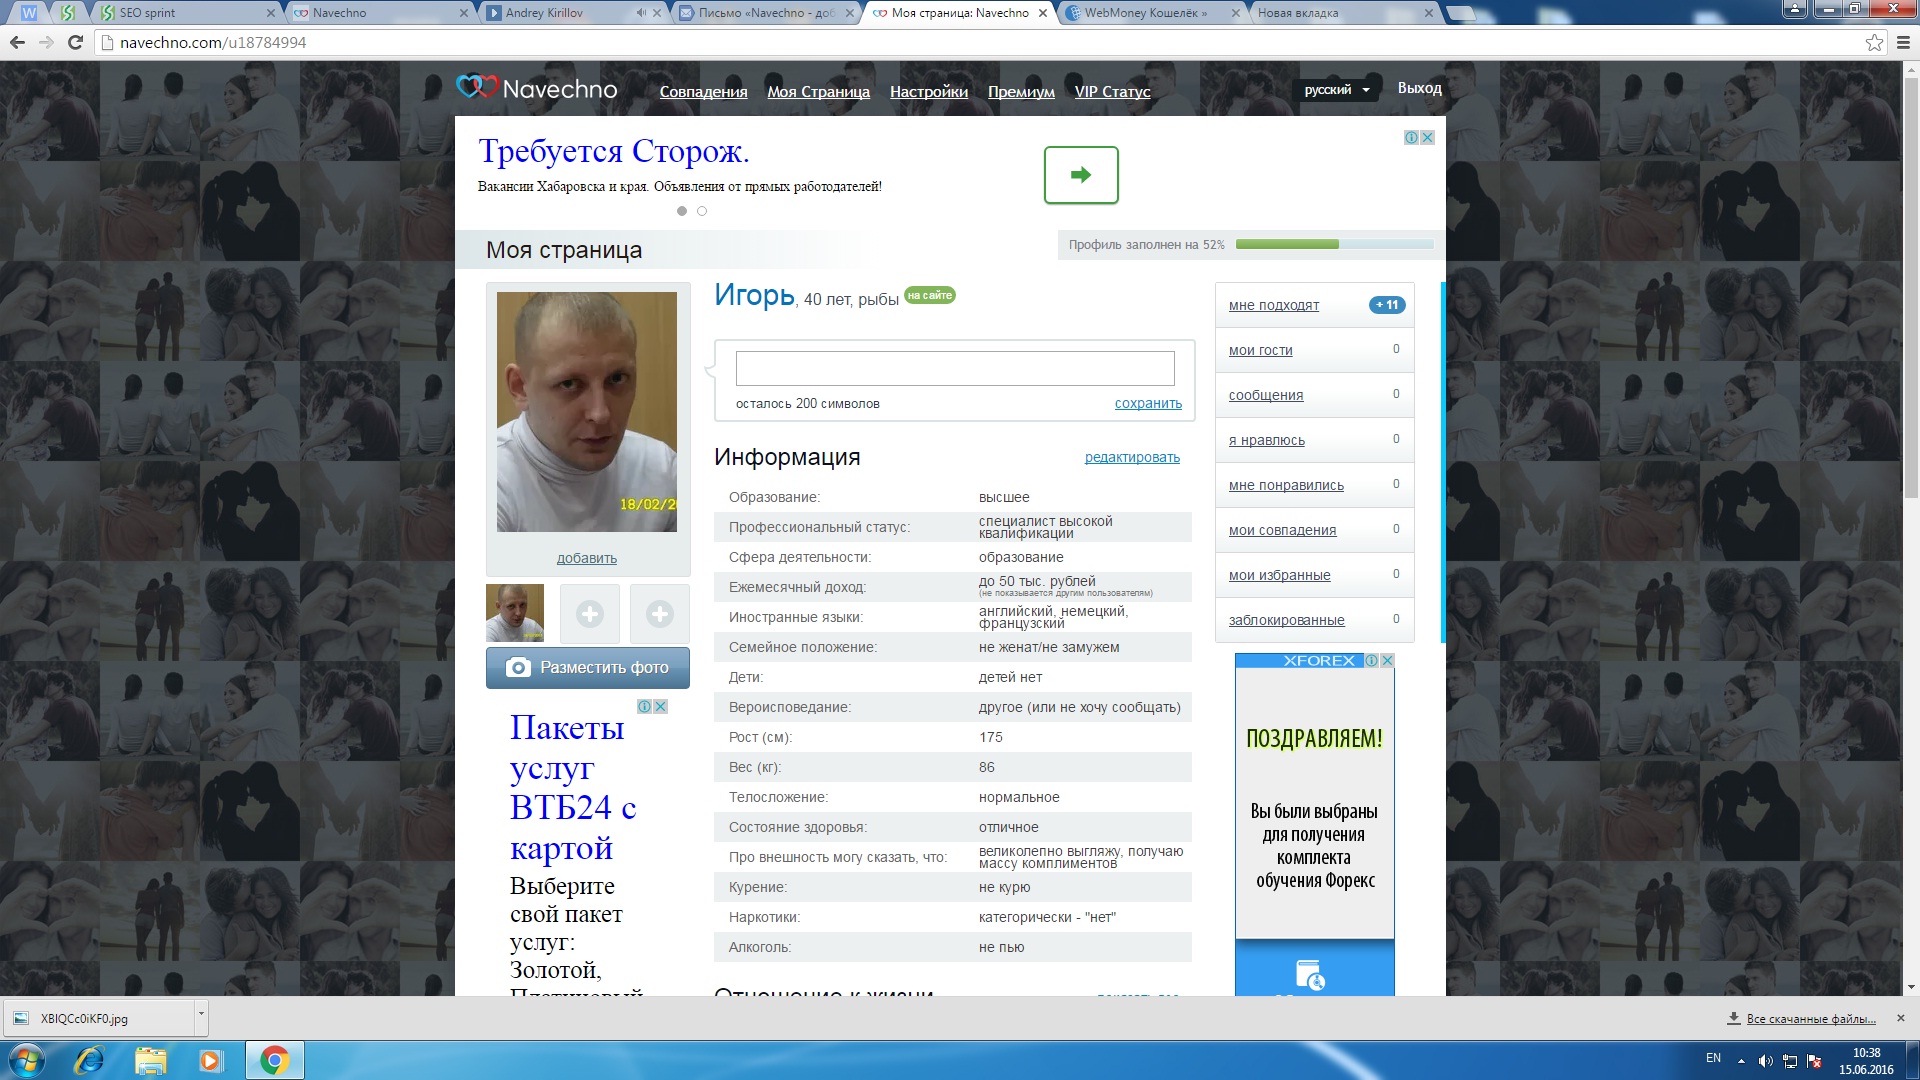The height and width of the screenshot is (1080, 1920).
Task: Open мои совпадения link
Action: pos(1282,530)
